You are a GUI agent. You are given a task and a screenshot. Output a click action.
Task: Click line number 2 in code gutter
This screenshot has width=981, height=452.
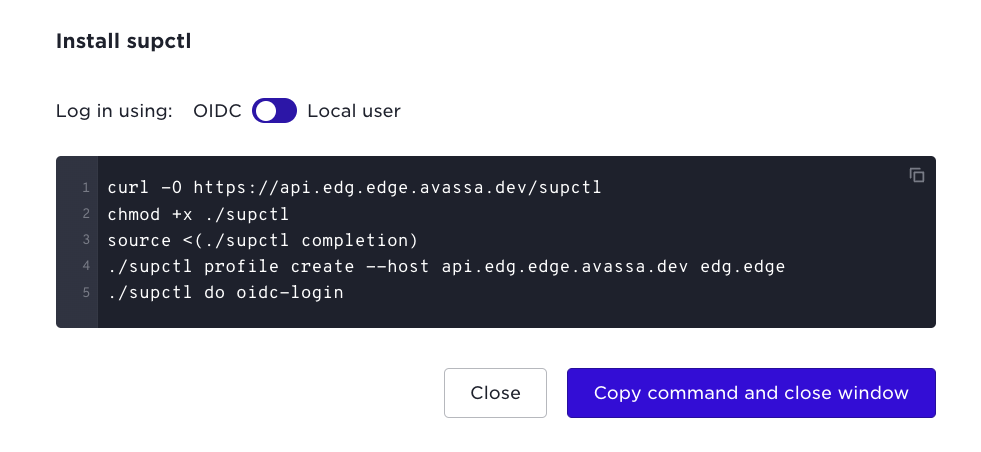click(86, 213)
